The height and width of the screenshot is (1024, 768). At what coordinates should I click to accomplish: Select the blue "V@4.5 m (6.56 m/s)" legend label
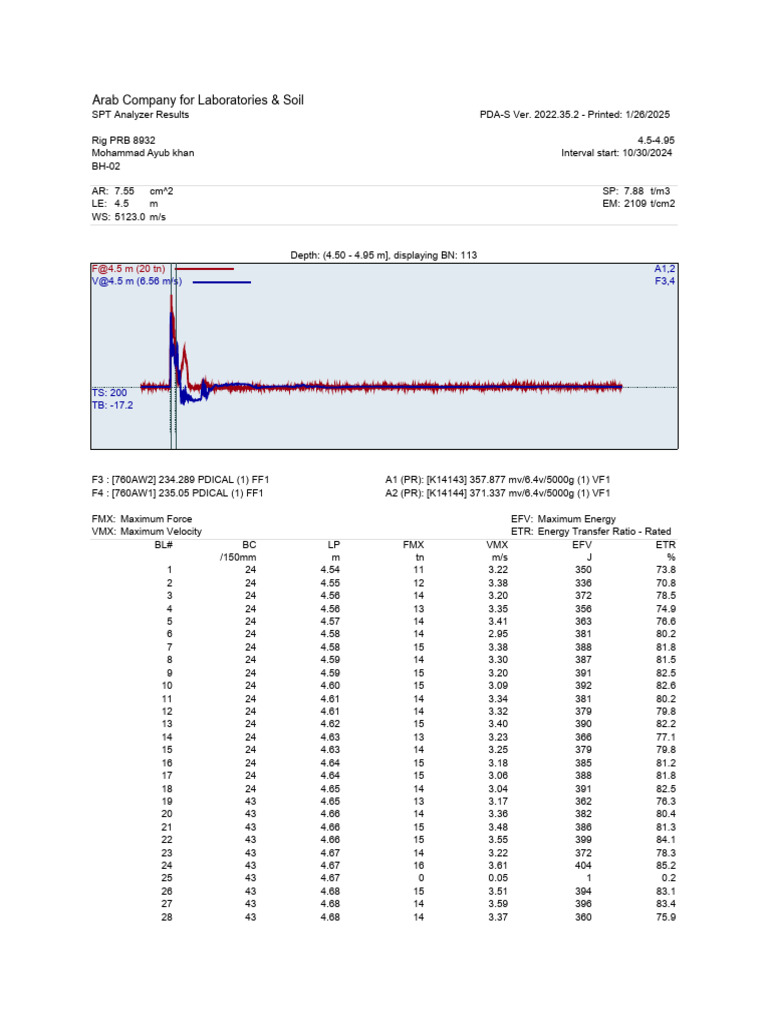tap(136, 281)
